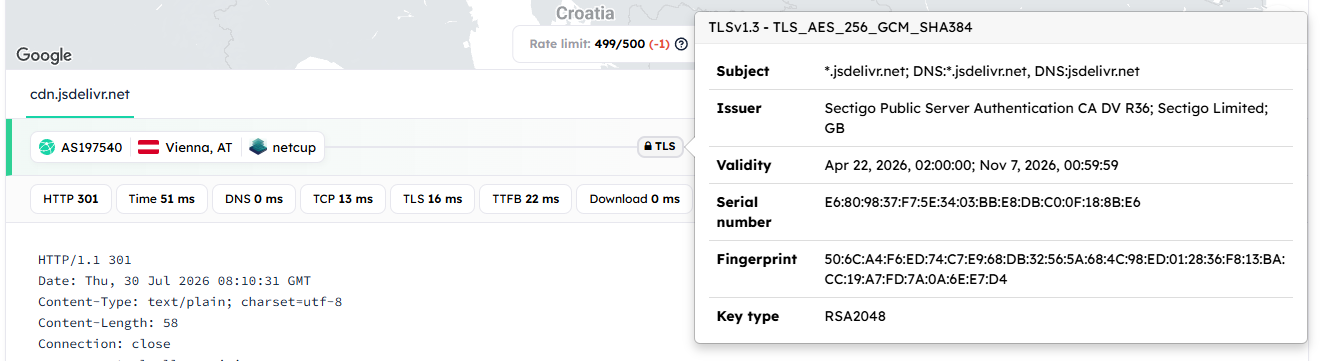
Task: Click the certificate Subject value
Action: tap(982, 71)
